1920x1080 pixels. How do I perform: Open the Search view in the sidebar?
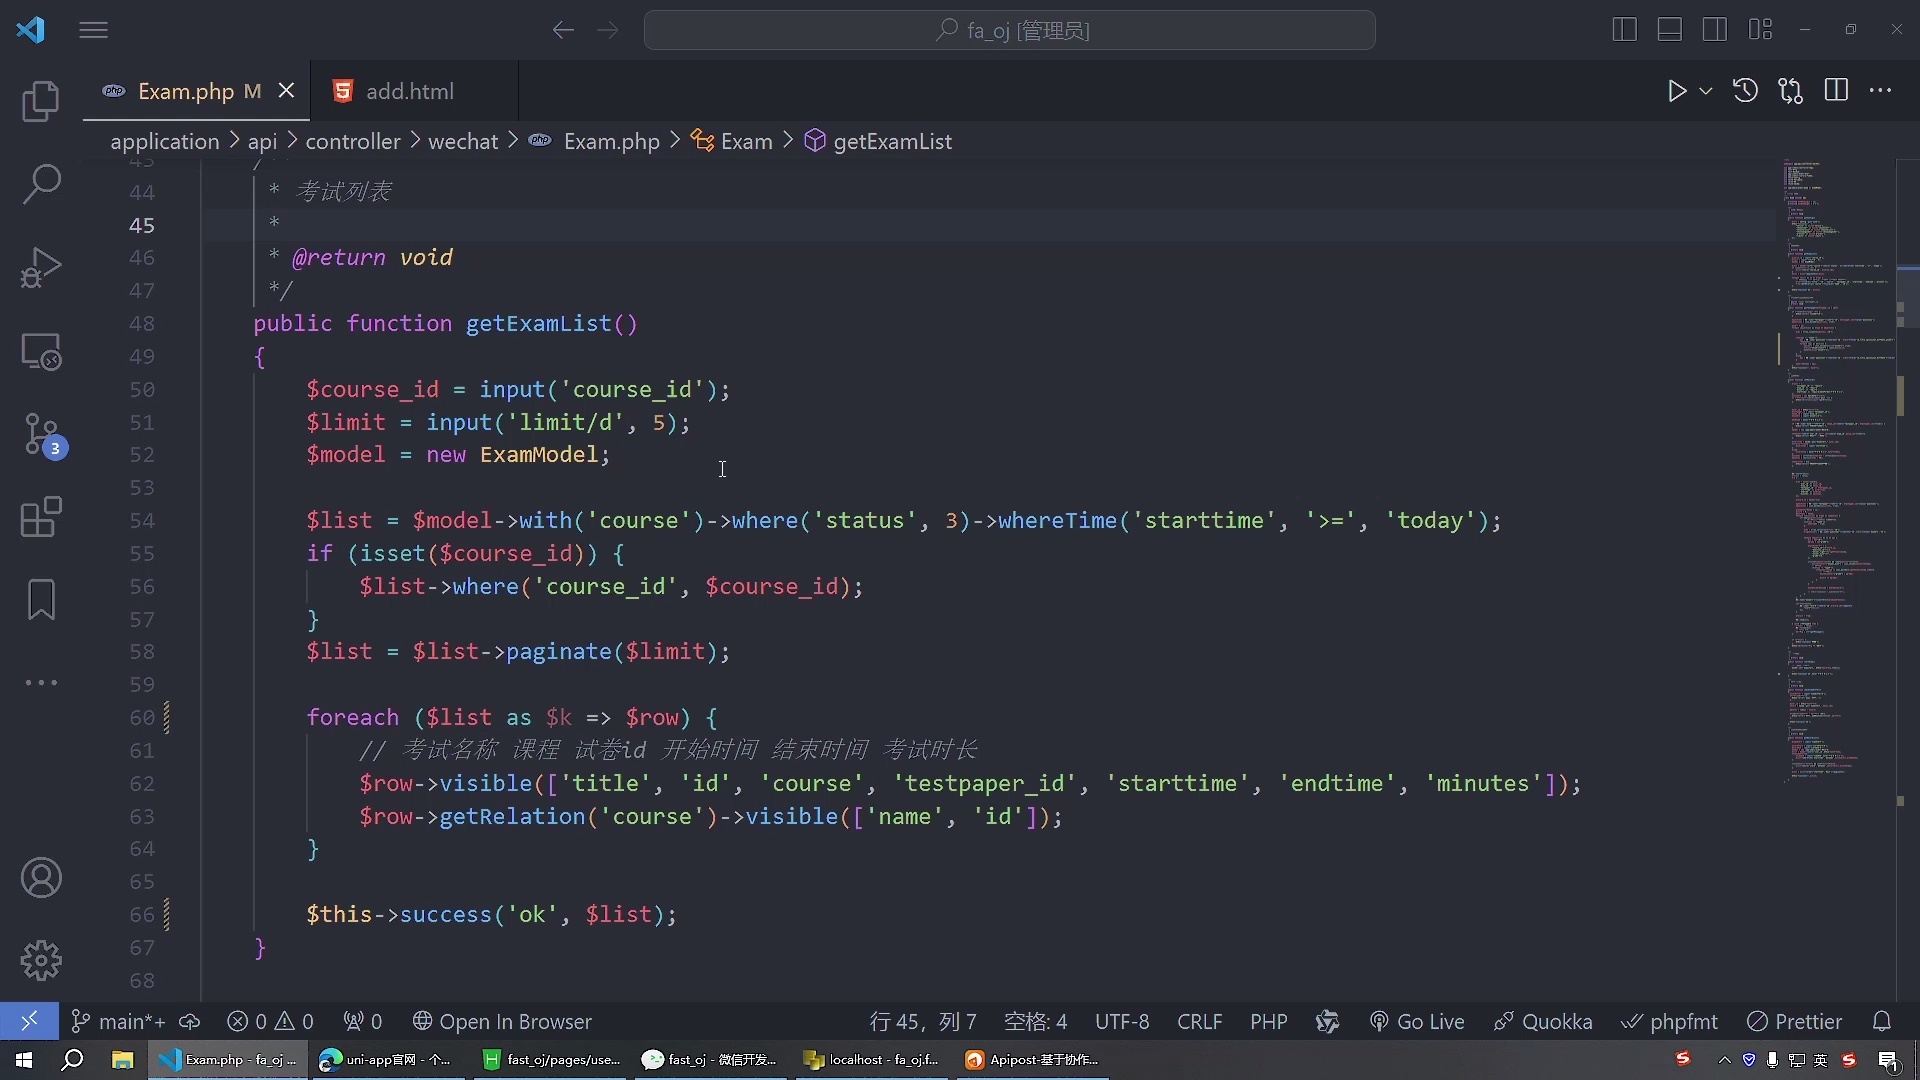41,184
